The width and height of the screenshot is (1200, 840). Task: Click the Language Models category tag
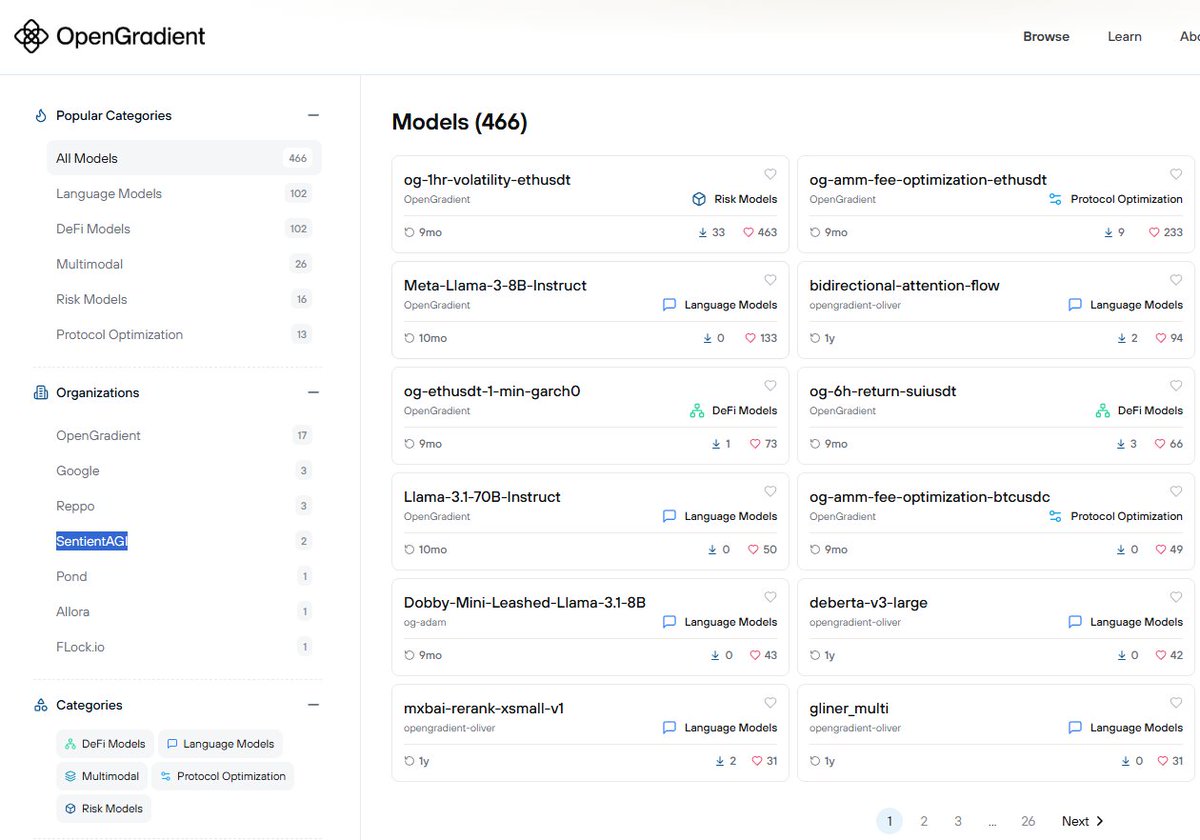click(x=220, y=744)
